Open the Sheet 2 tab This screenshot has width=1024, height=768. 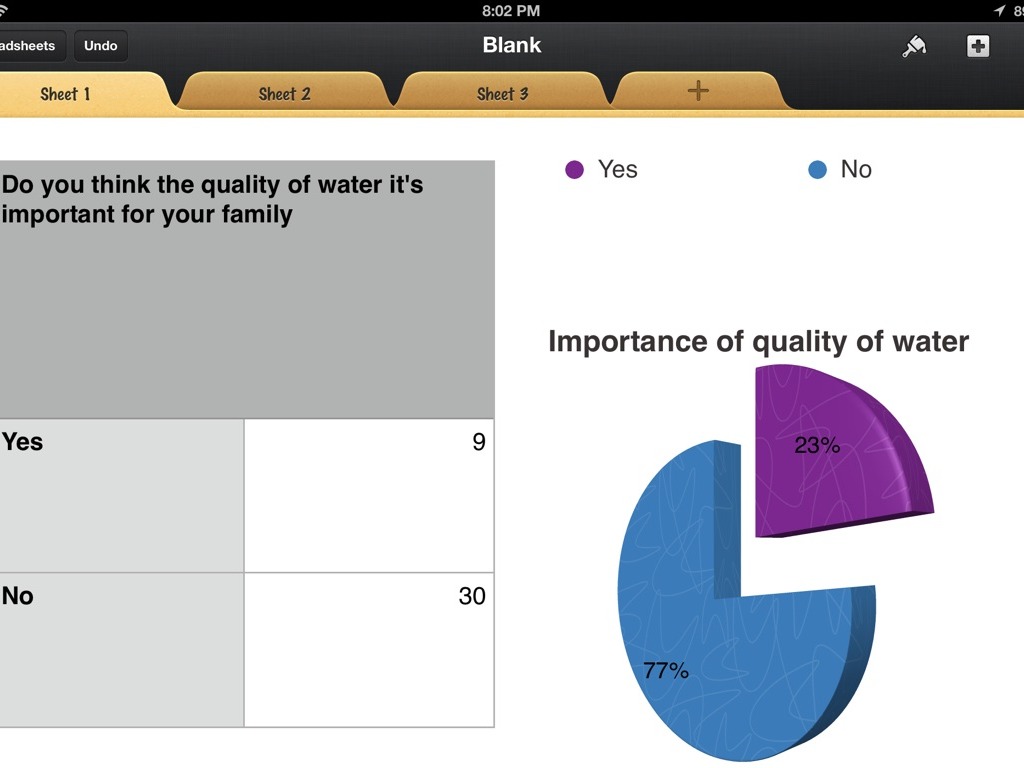(x=284, y=94)
